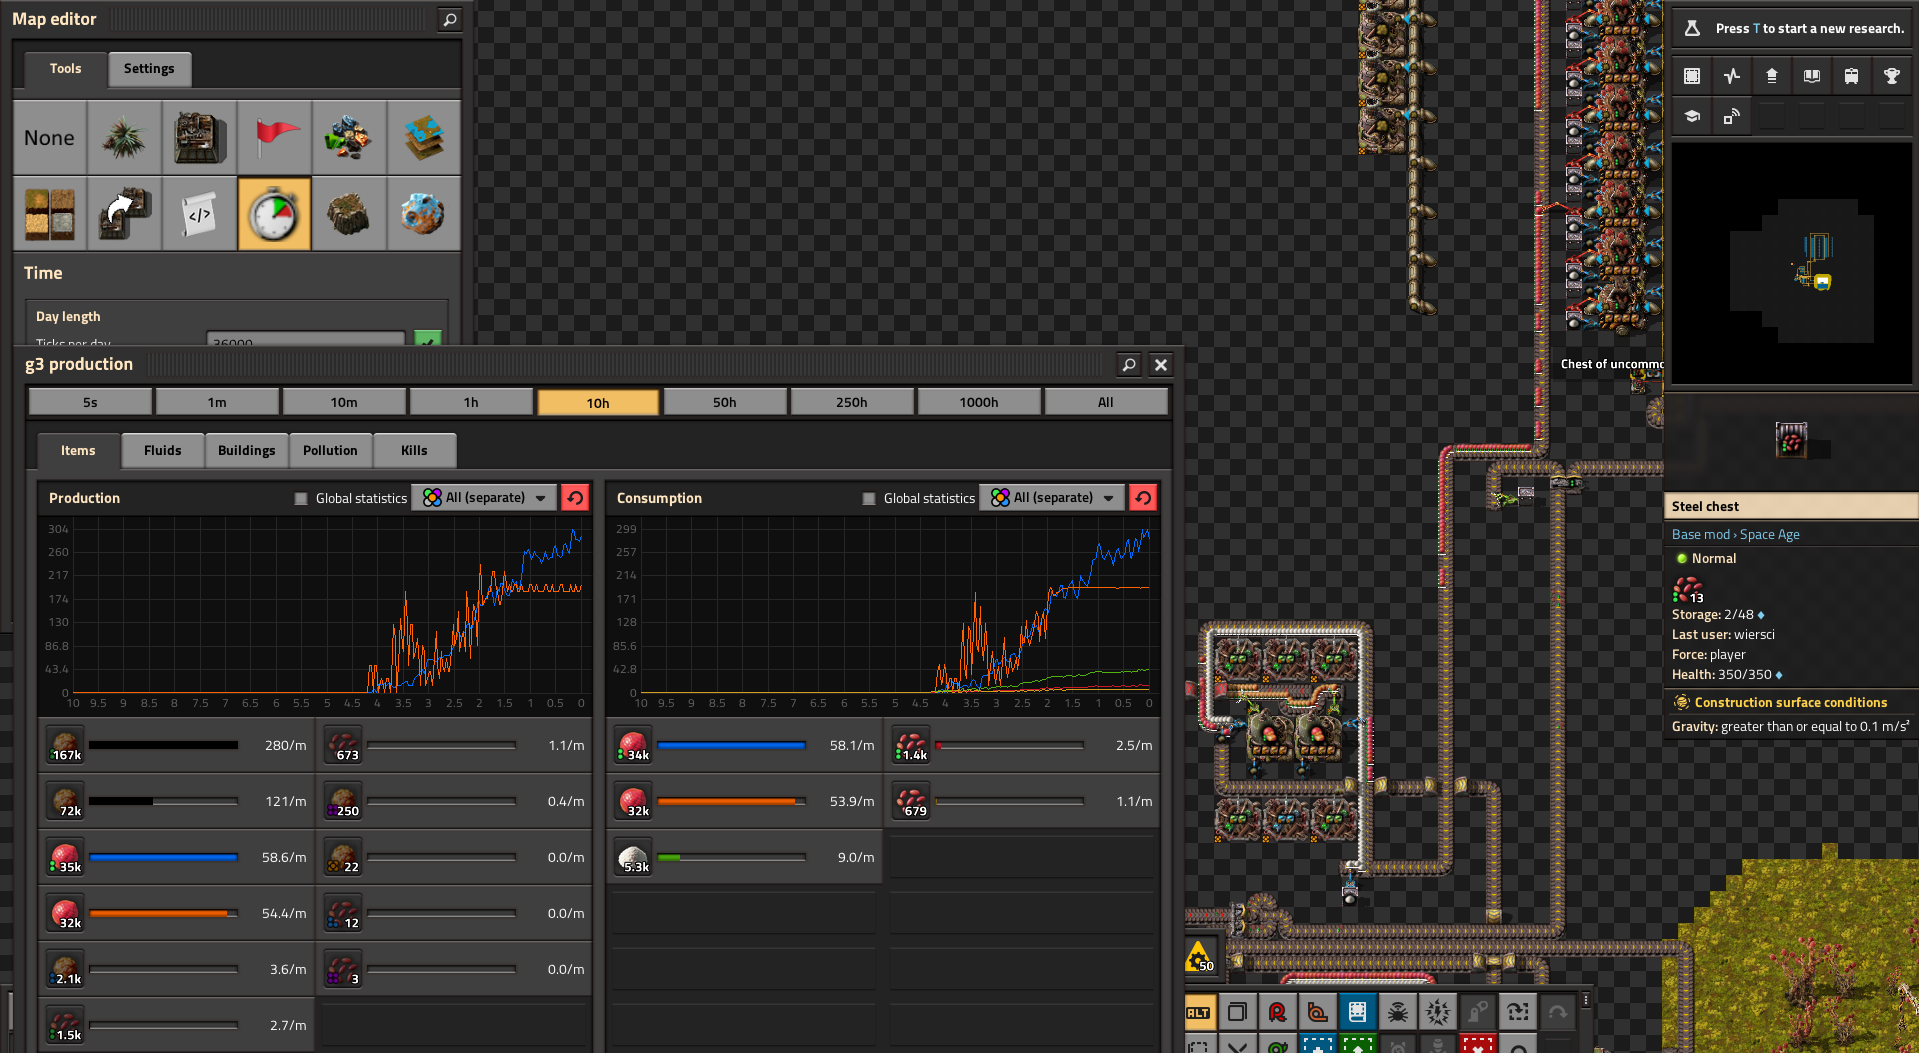The image size is (1919, 1053).
Task: Toggle the ALT mode button
Action: (1198, 1012)
